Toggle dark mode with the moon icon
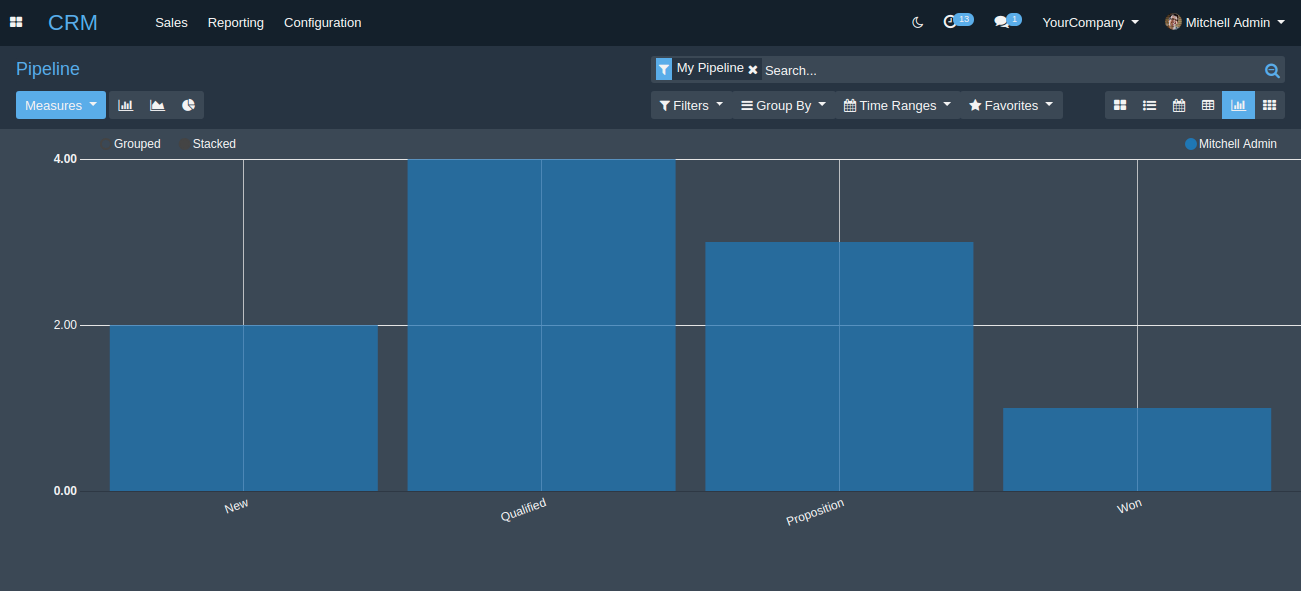The width and height of the screenshot is (1301, 591). click(x=917, y=22)
